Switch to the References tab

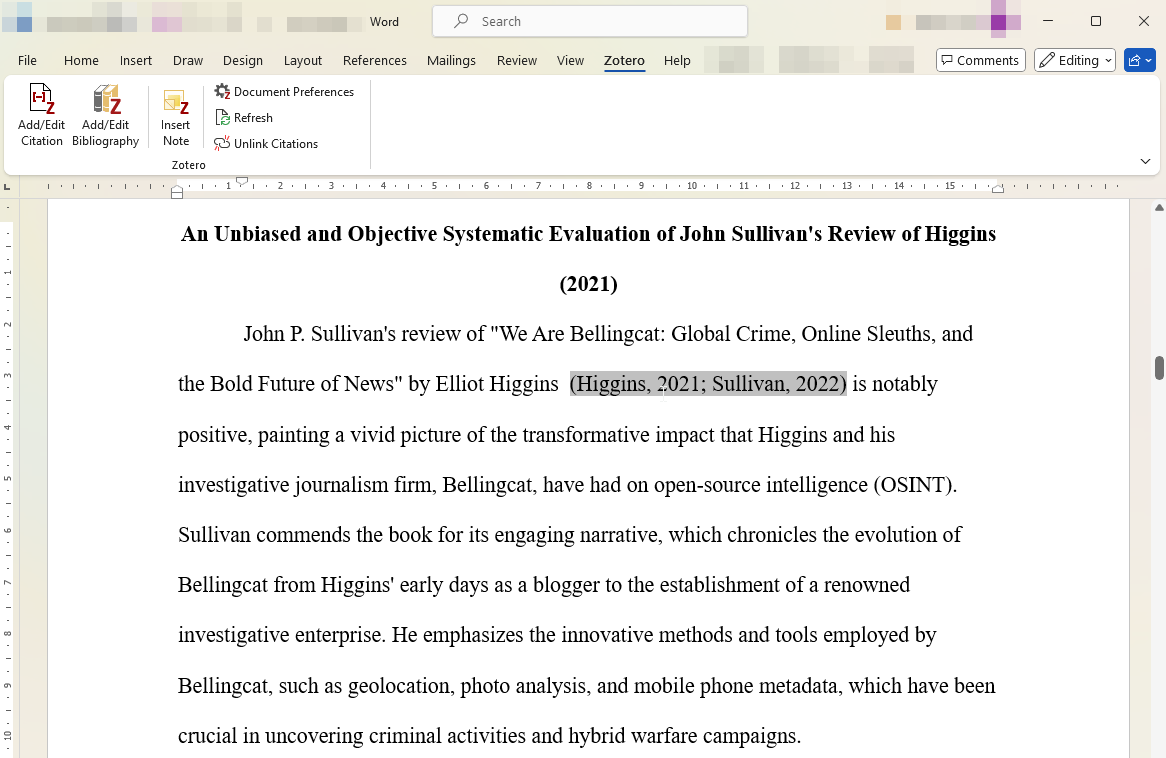pyautogui.click(x=375, y=60)
